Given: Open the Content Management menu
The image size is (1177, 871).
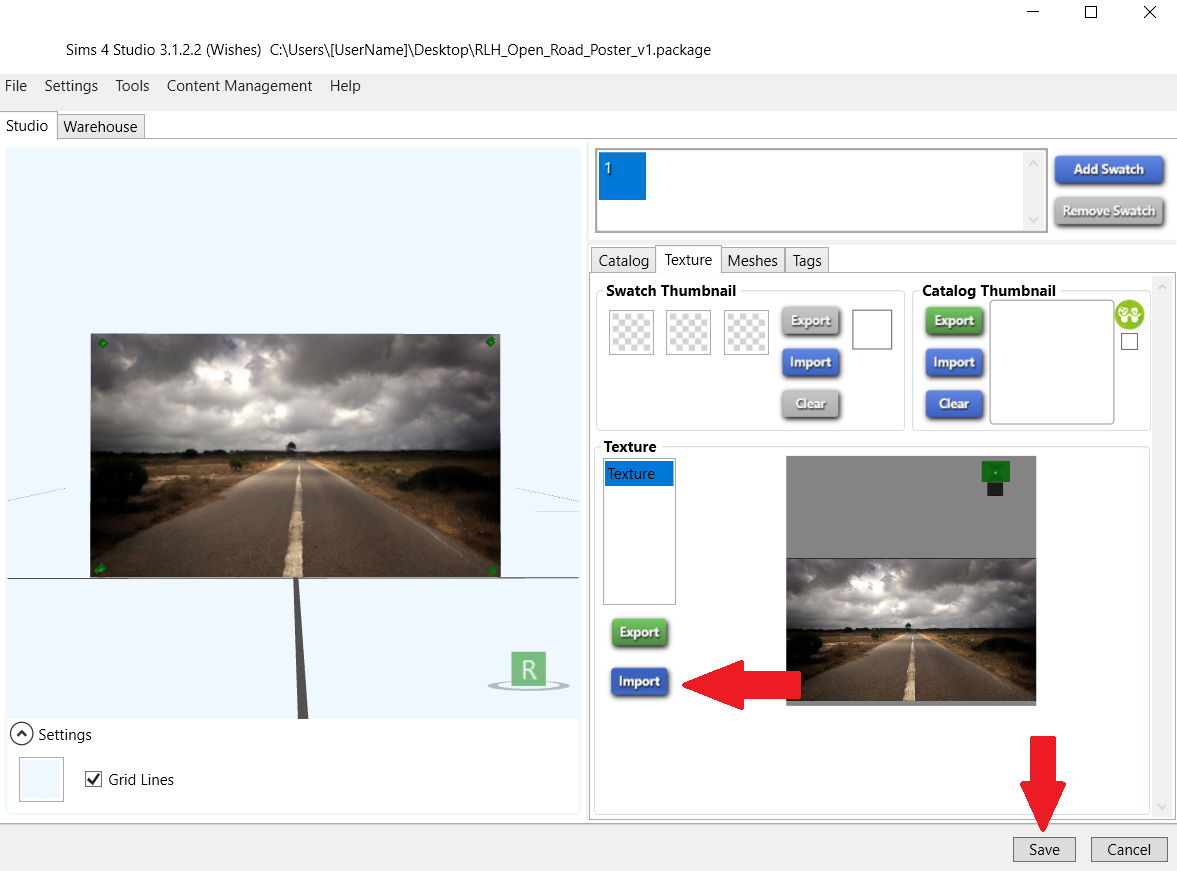Looking at the screenshot, I should point(239,86).
